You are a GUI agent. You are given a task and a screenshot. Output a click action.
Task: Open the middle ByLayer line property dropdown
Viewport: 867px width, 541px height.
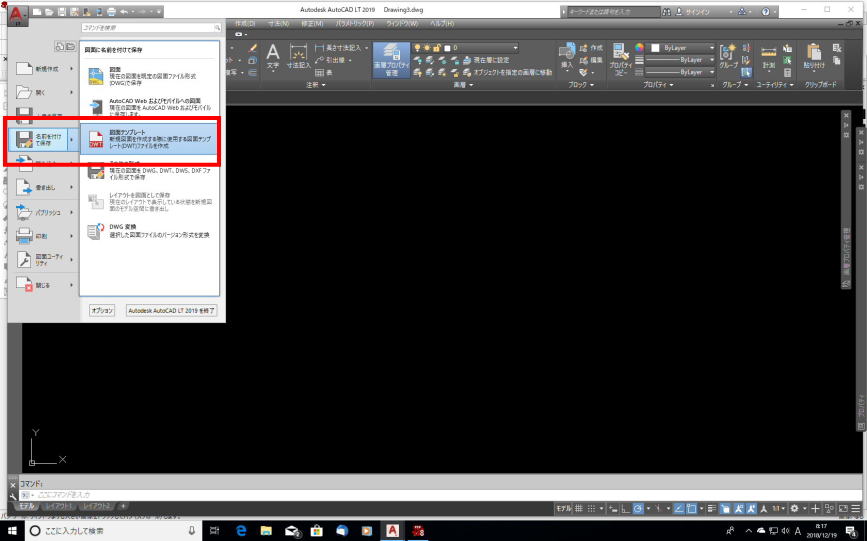point(681,60)
